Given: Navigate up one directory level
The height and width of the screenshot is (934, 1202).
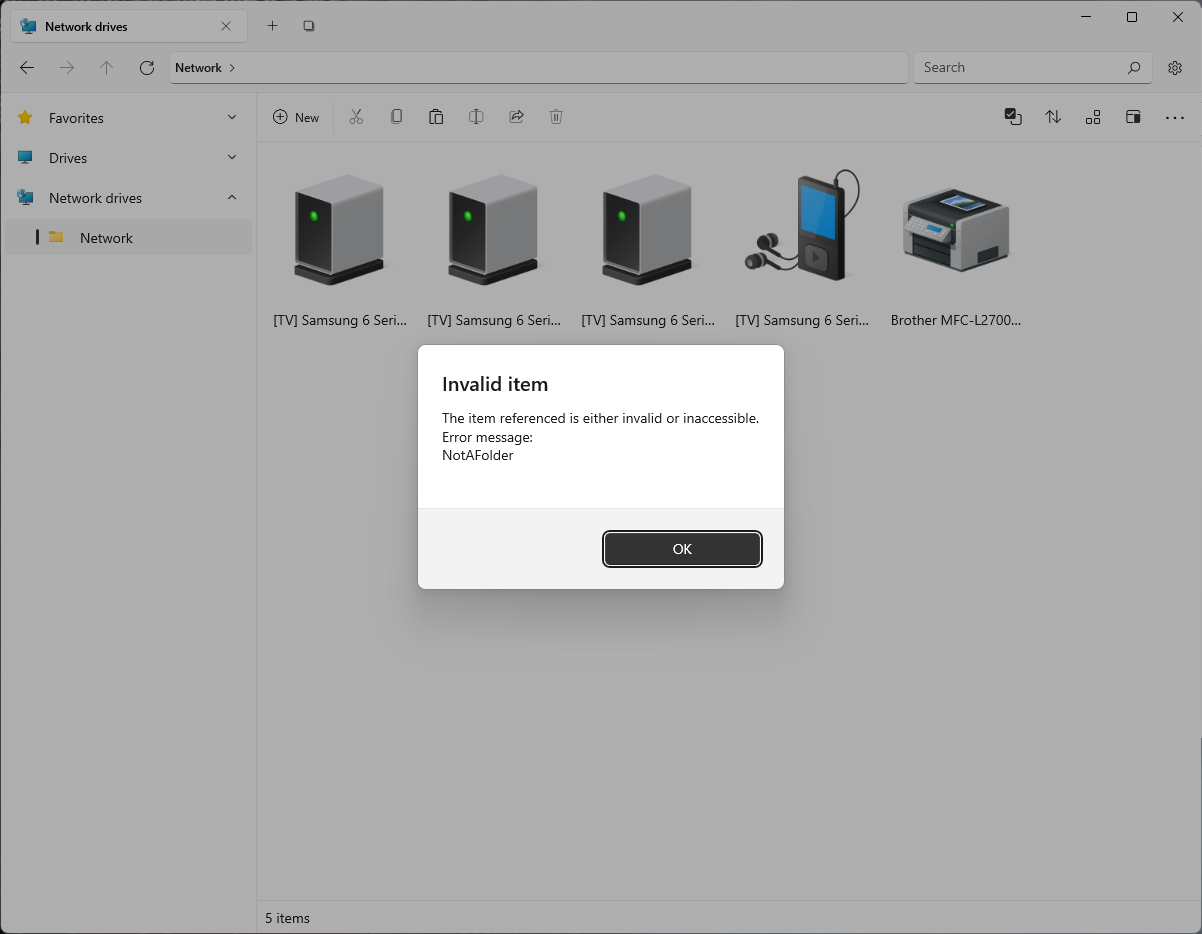Looking at the screenshot, I should tap(107, 68).
